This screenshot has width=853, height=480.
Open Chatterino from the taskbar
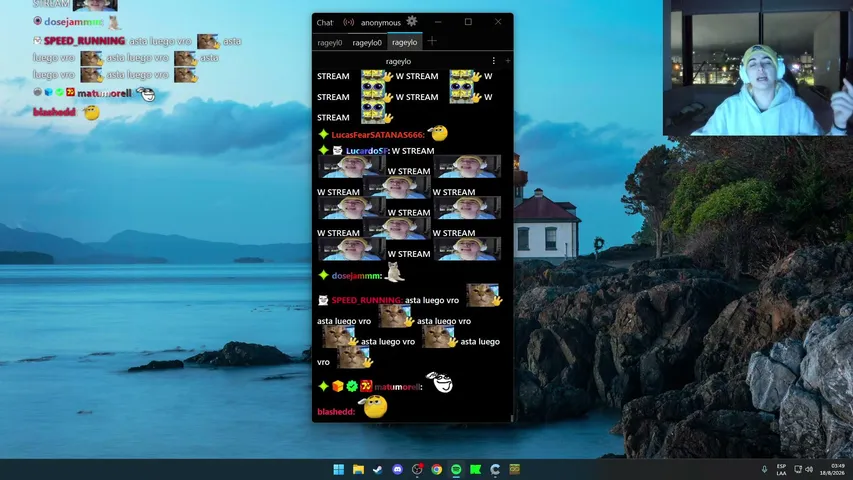[x=495, y=469]
